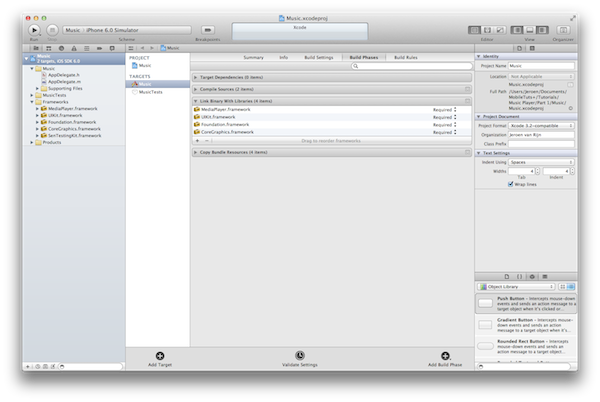Open the Build Rules tab
Image resolution: width=600 pixels, height=402 pixels.
click(406, 57)
